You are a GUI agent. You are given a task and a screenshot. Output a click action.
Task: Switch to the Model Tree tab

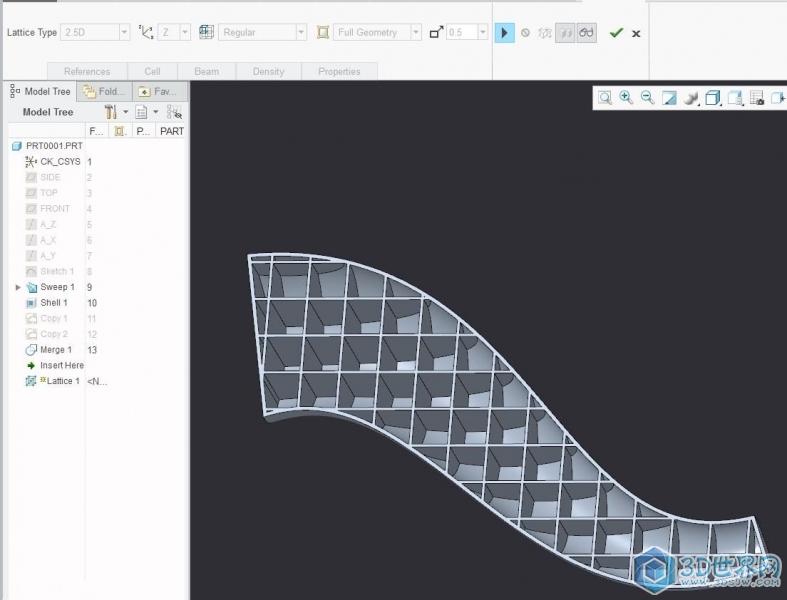point(41,91)
